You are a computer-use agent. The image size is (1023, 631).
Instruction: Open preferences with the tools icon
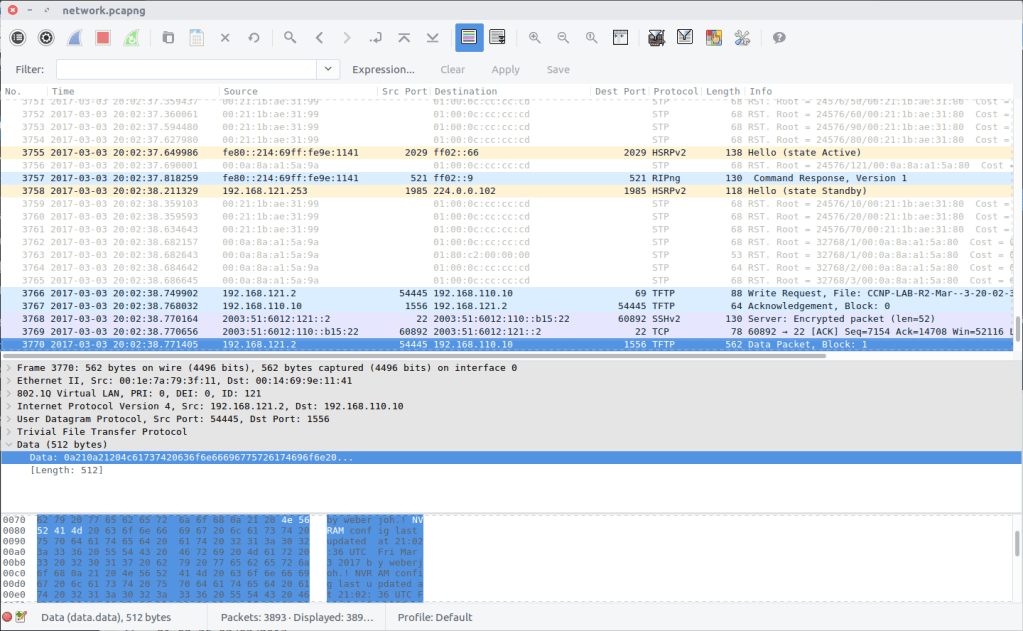click(742, 38)
